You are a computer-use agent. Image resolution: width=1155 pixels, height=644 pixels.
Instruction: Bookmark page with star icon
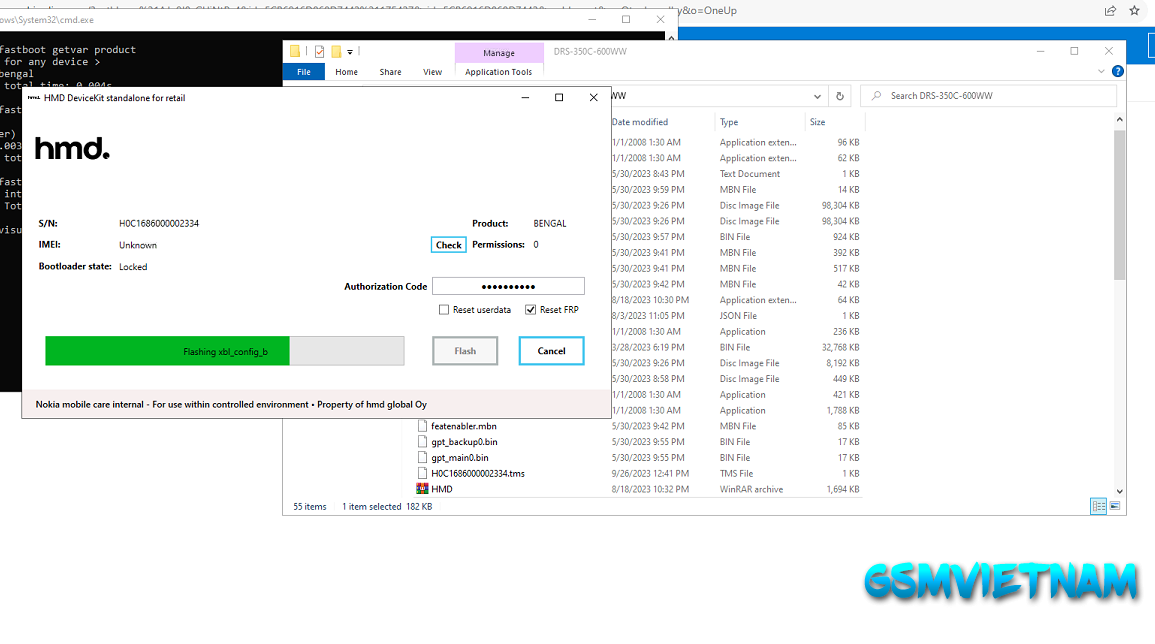(x=1134, y=10)
